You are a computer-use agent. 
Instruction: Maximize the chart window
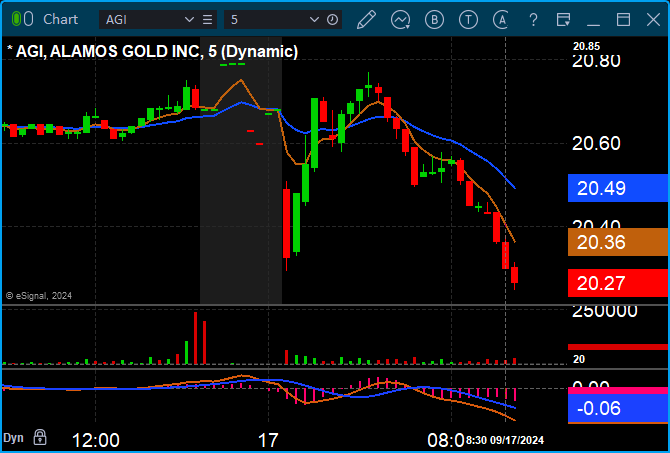pyautogui.click(x=623, y=20)
